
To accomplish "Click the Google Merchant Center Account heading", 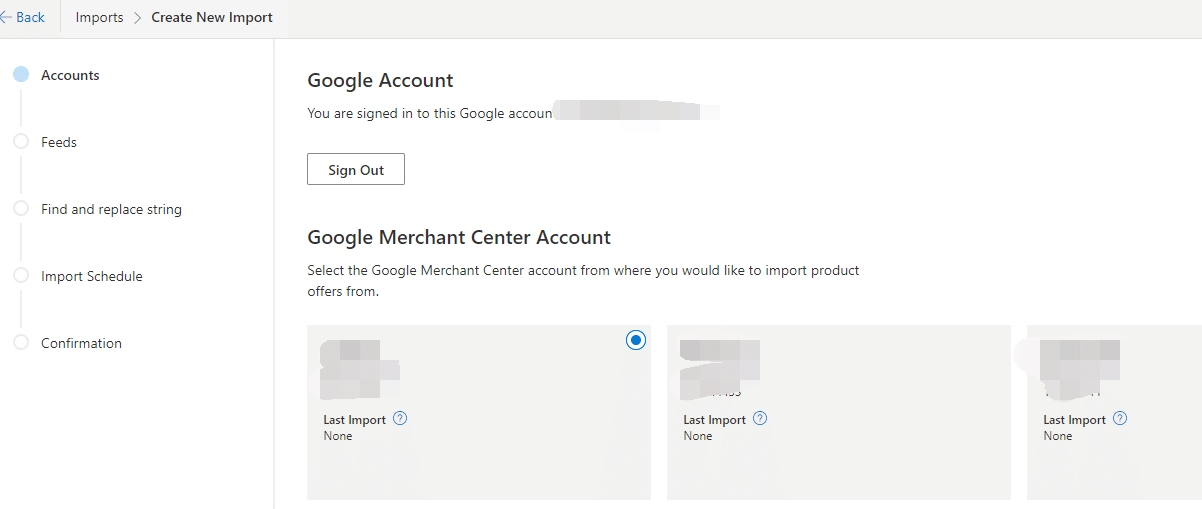I will click(x=459, y=238).
